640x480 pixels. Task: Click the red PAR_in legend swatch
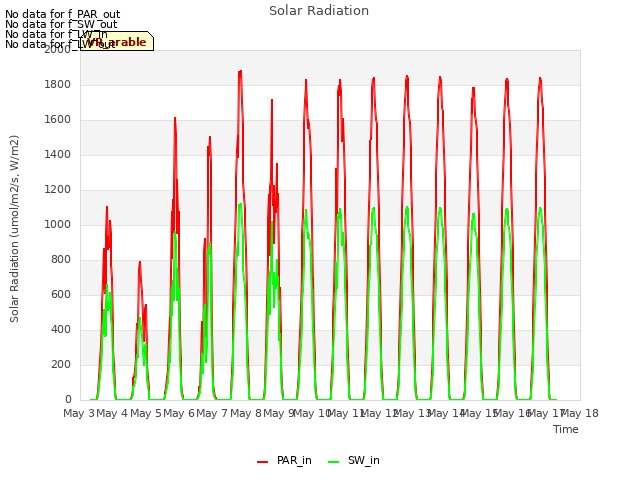tap(262, 462)
